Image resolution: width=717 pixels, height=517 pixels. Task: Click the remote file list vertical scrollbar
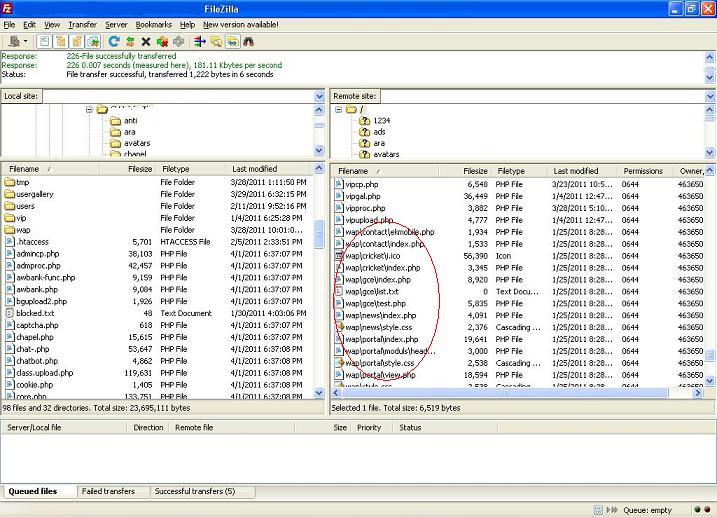coord(710,280)
